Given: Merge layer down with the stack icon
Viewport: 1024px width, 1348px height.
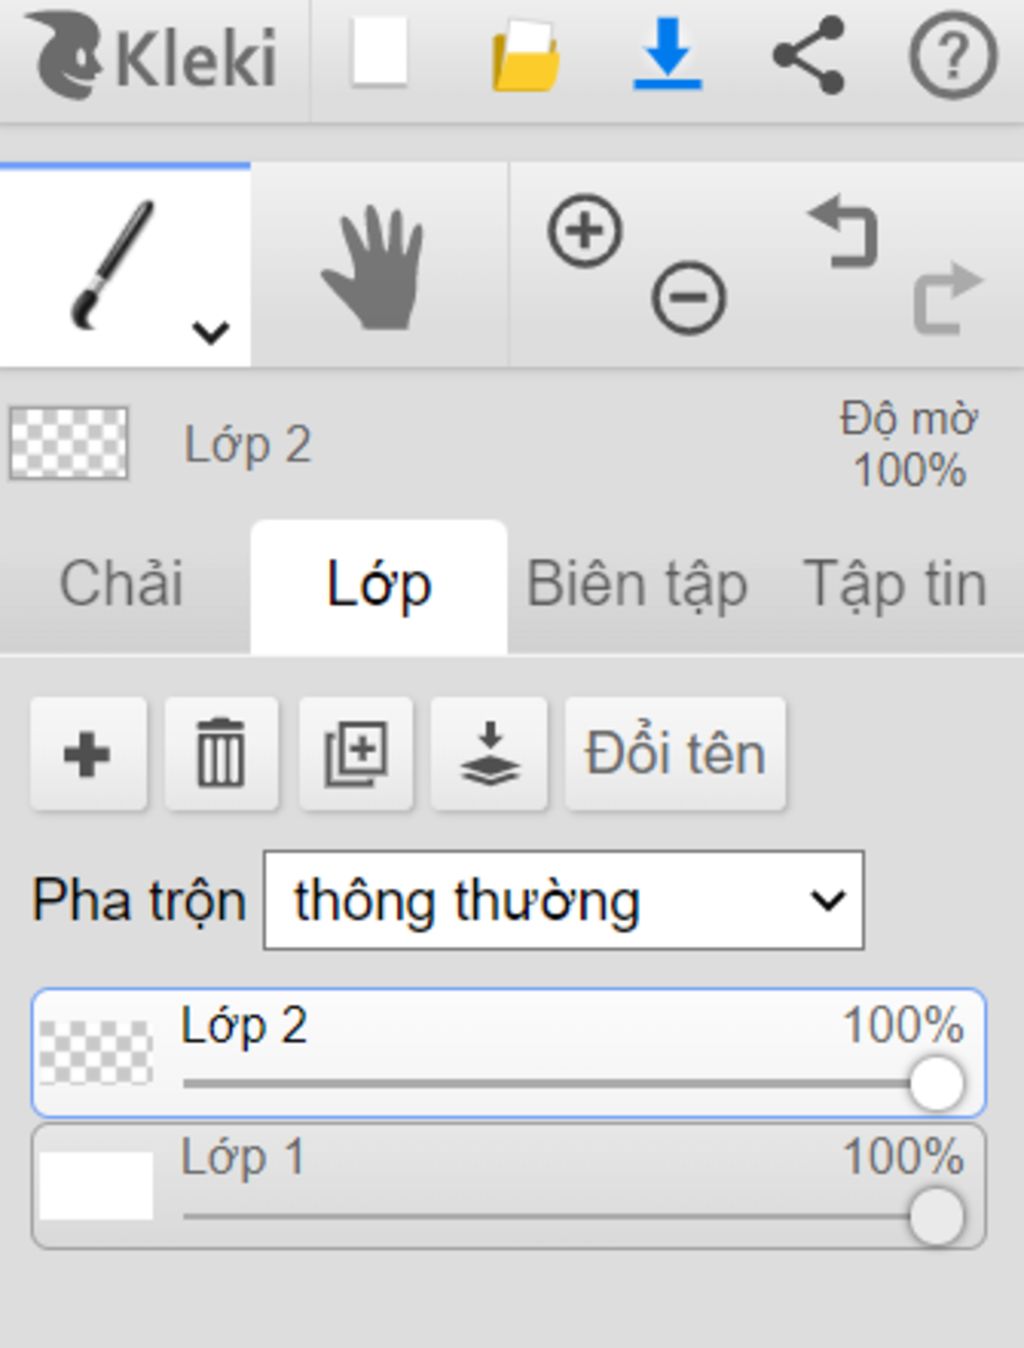Looking at the screenshot, I should coord(489,754).
